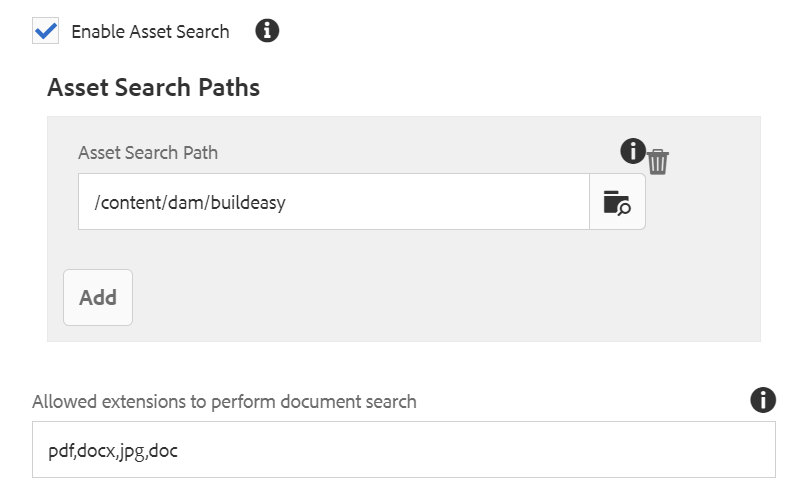Show info for Asset Search Path field

633,151
